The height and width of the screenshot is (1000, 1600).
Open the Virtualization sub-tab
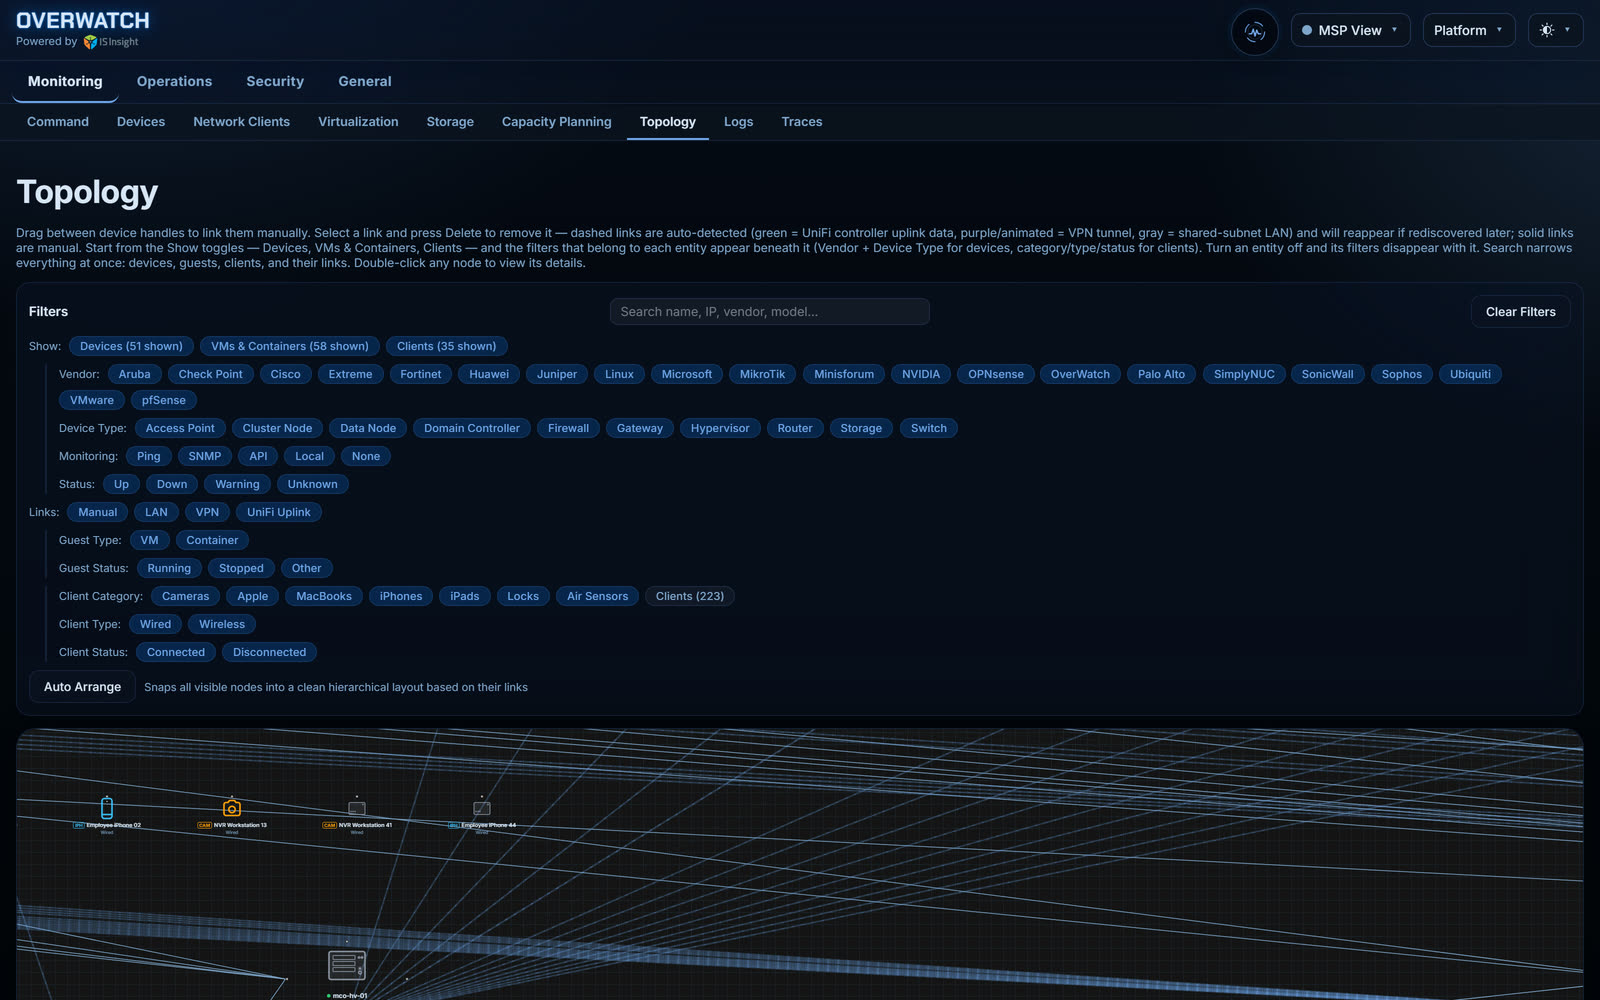tap(358, 122)
